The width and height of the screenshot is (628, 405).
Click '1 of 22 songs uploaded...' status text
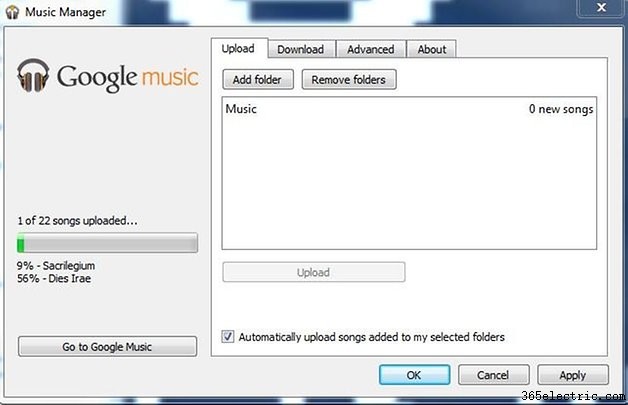coord(77,220)
